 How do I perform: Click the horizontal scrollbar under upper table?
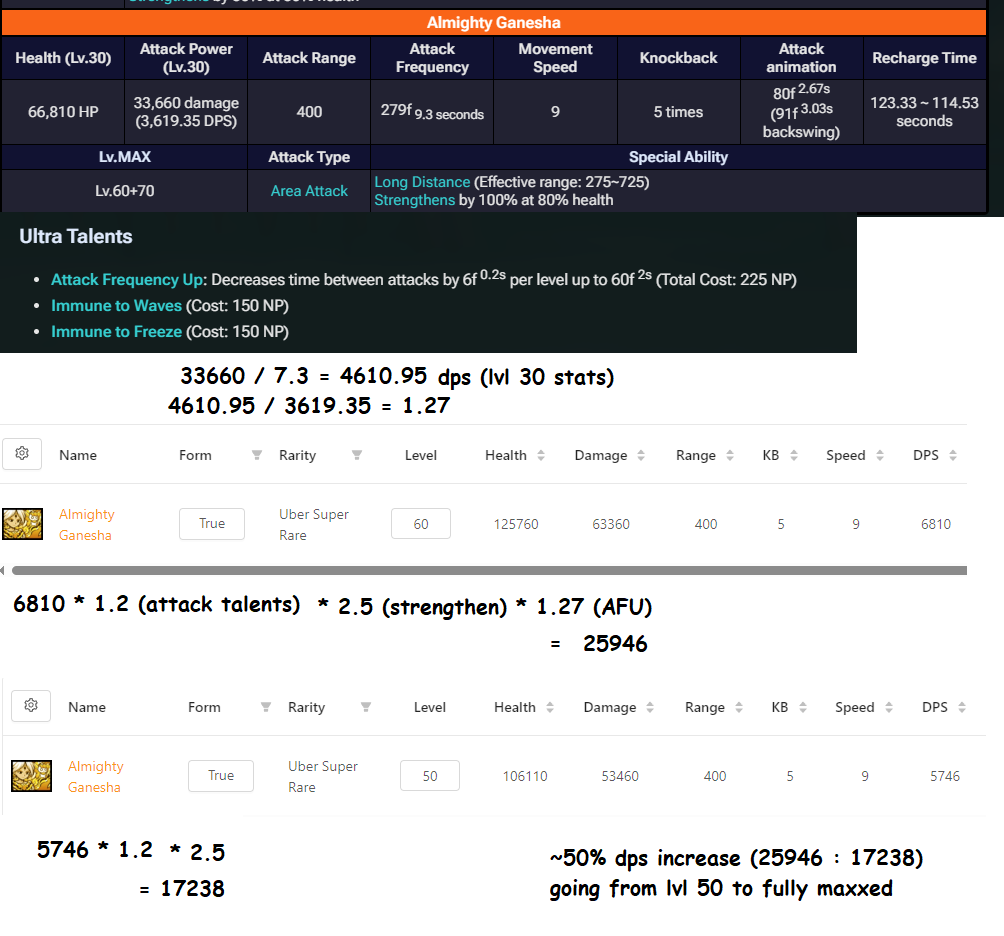[x=489, y=570]
